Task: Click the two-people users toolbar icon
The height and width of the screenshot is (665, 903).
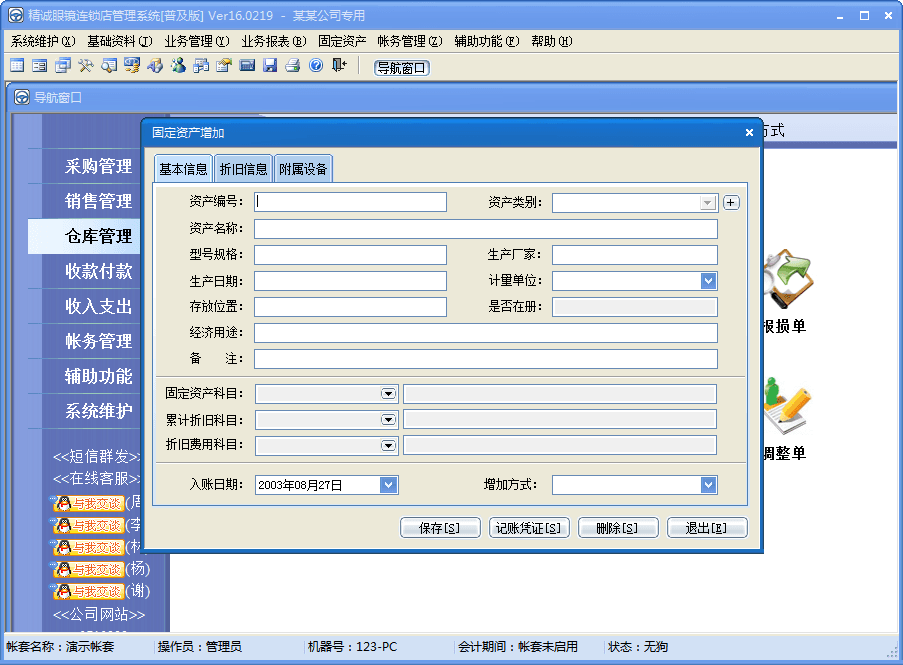Action: [178, 66]
